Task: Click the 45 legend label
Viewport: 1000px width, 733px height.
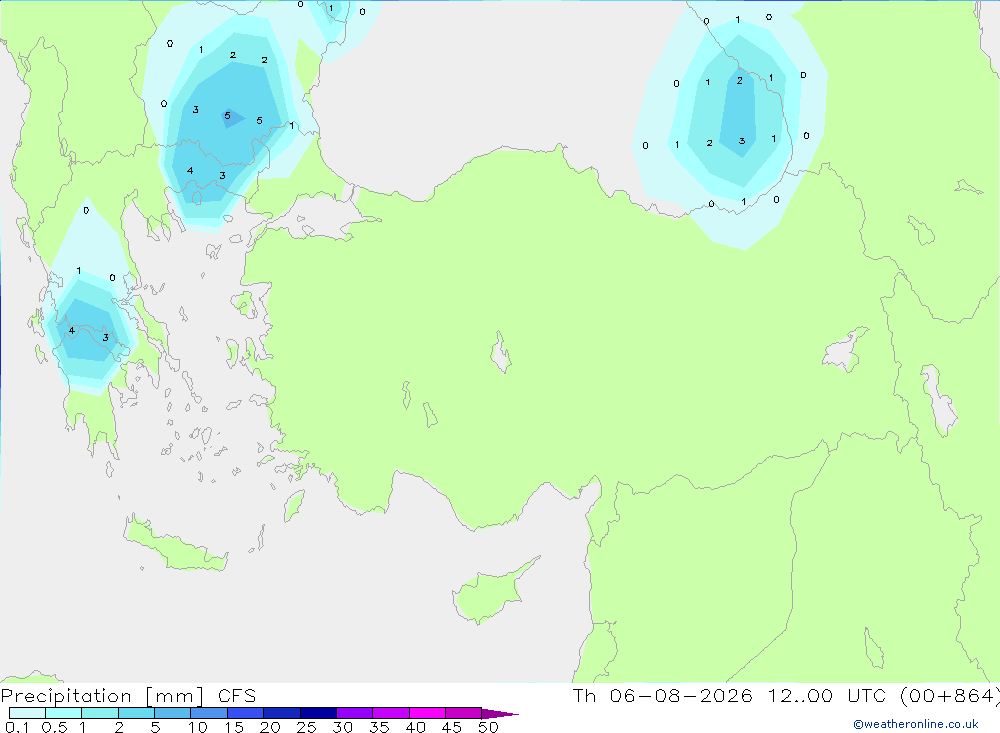Action: [452, 727]
